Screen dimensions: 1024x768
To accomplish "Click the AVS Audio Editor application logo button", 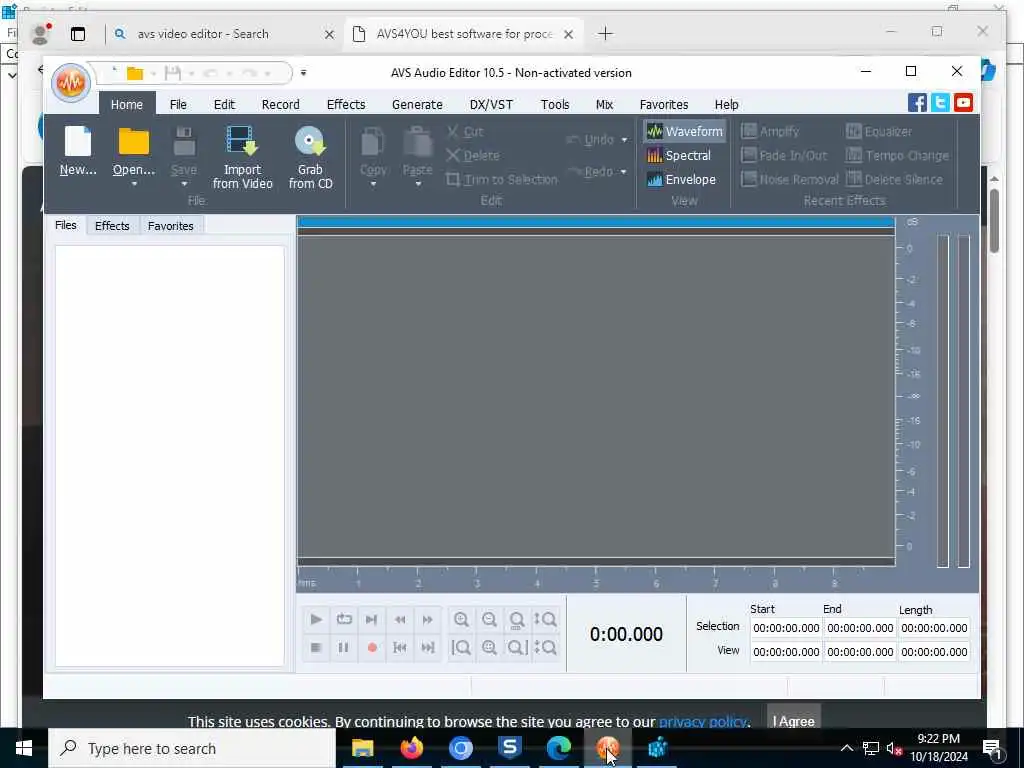I will [x=71, y=83].
